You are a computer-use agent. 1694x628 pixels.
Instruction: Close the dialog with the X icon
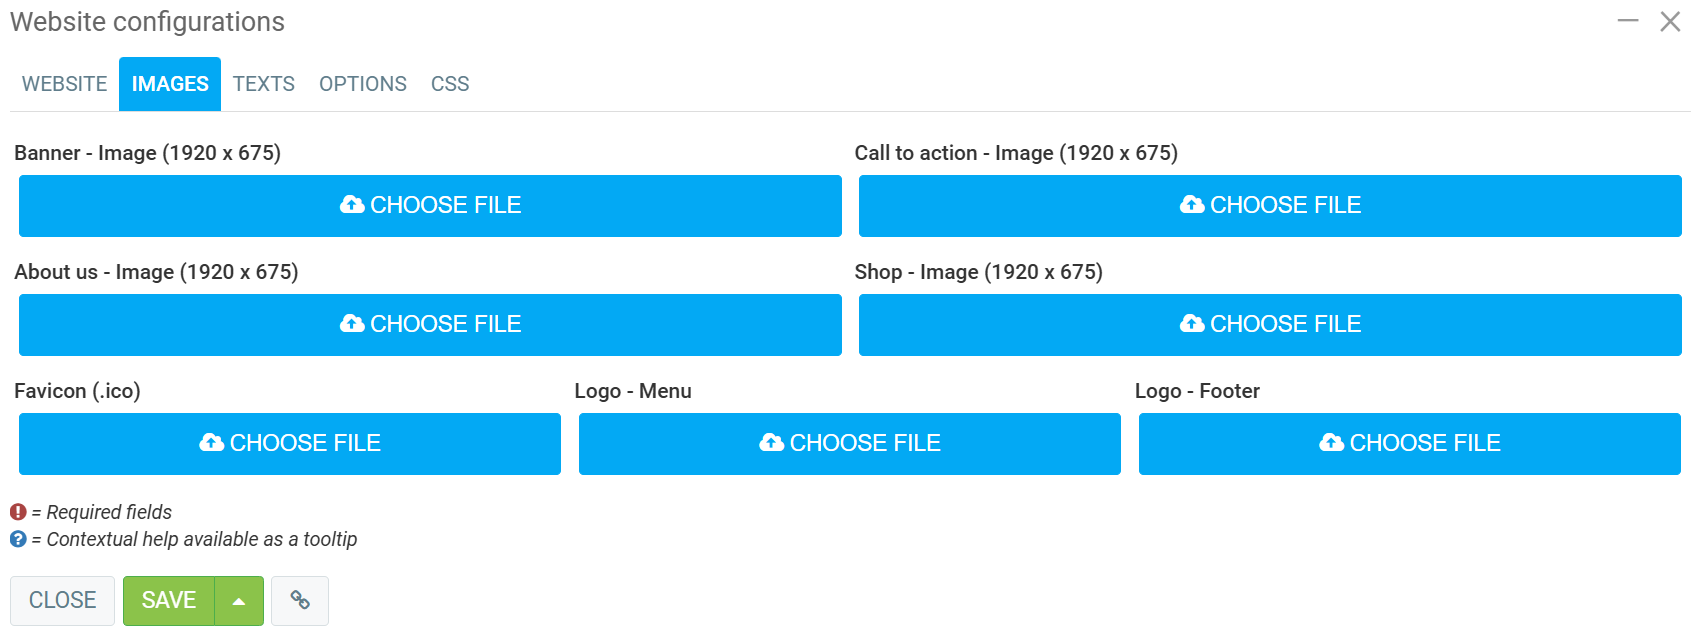tap(1670, 22)
